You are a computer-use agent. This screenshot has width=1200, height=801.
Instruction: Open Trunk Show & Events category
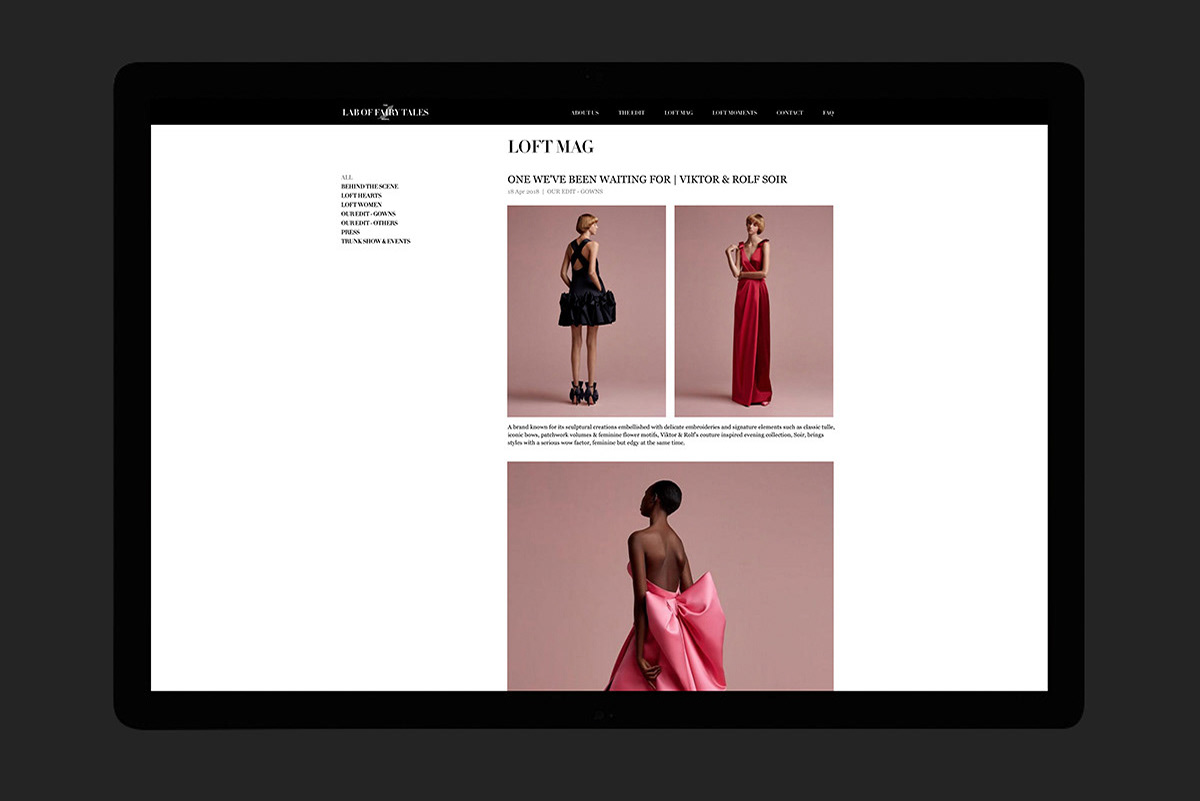point(376,241)
